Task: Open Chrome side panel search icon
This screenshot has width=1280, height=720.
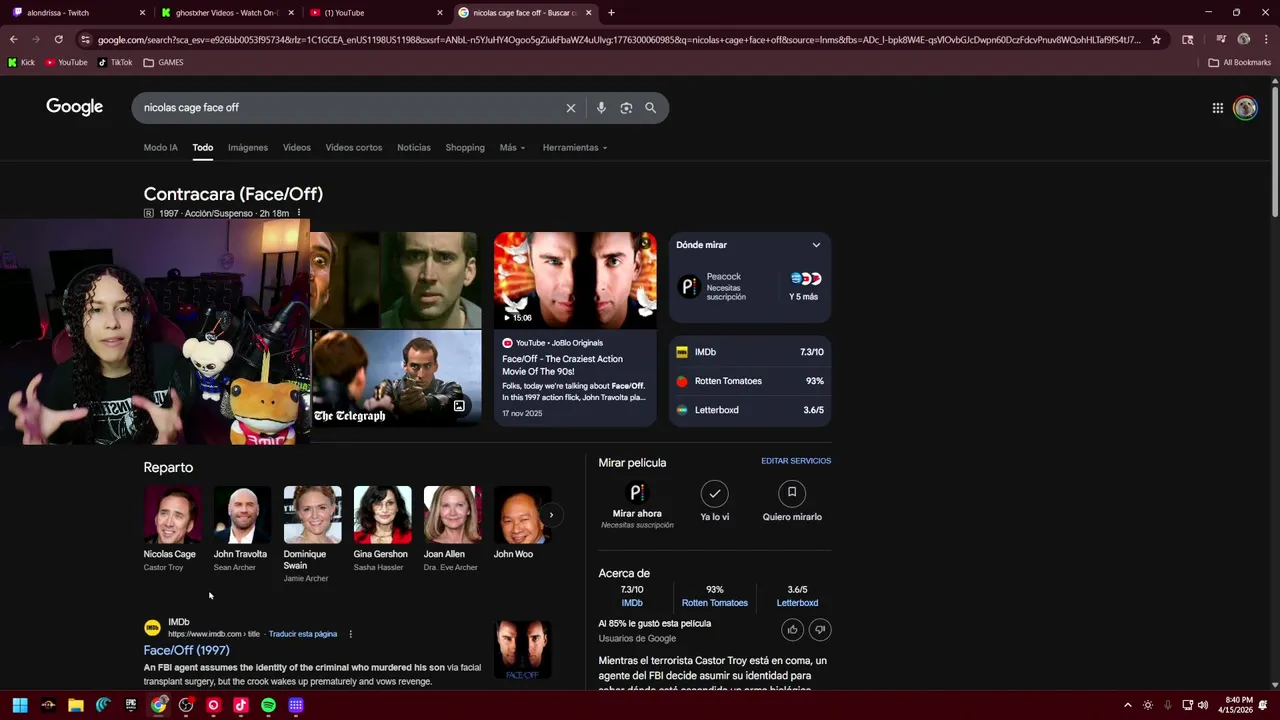Action: pos(1188,40)
